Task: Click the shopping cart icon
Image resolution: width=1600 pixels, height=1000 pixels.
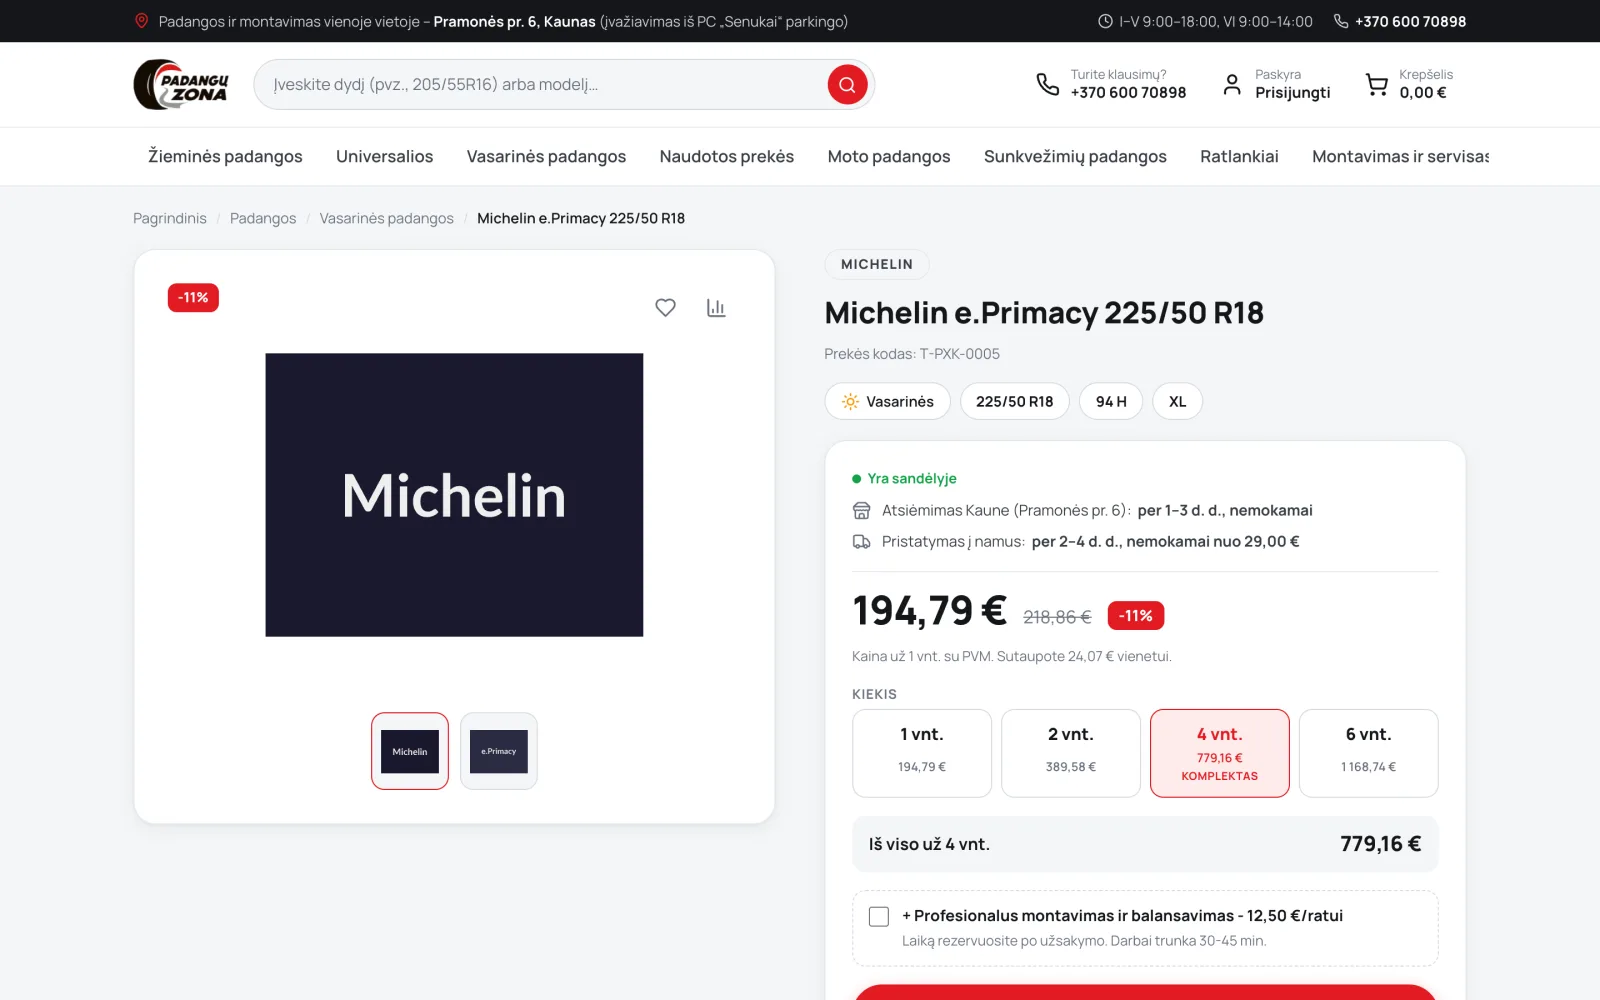Action: pos(1377,85)
